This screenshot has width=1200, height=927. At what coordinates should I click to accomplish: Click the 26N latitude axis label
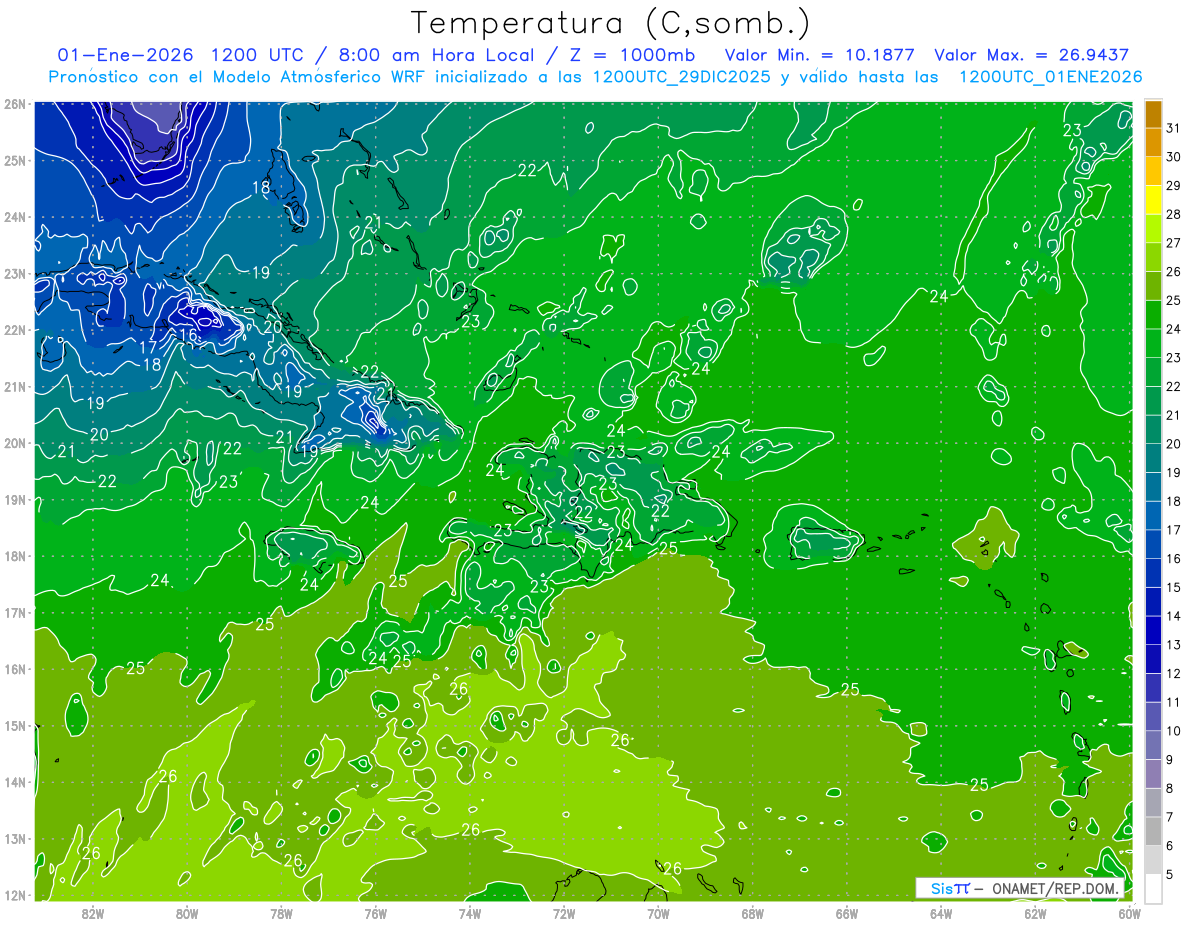15,104
